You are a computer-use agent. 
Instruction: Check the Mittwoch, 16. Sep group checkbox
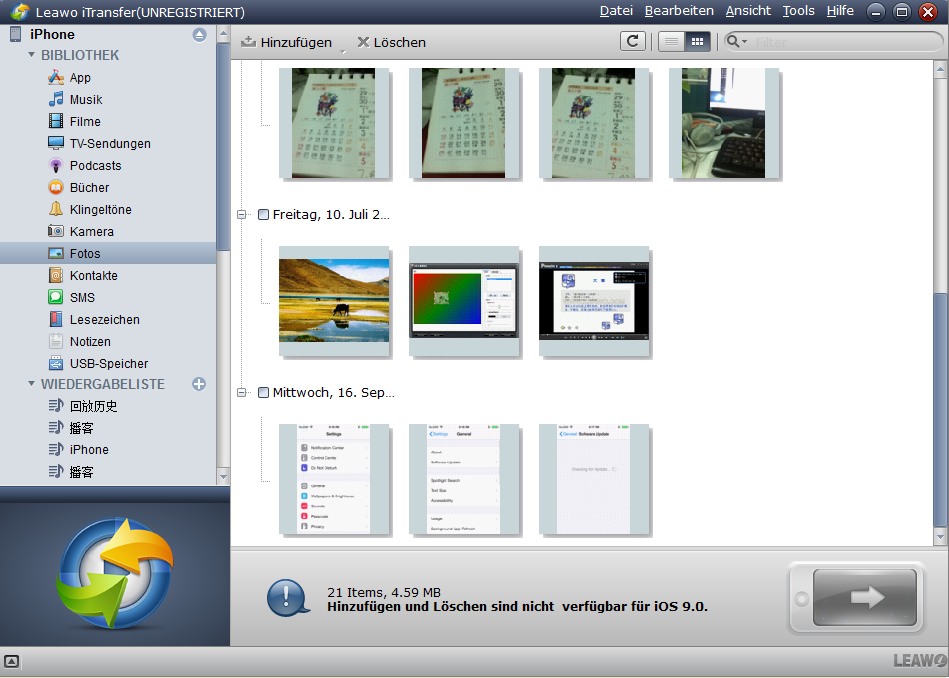click(x=263, y=393)
